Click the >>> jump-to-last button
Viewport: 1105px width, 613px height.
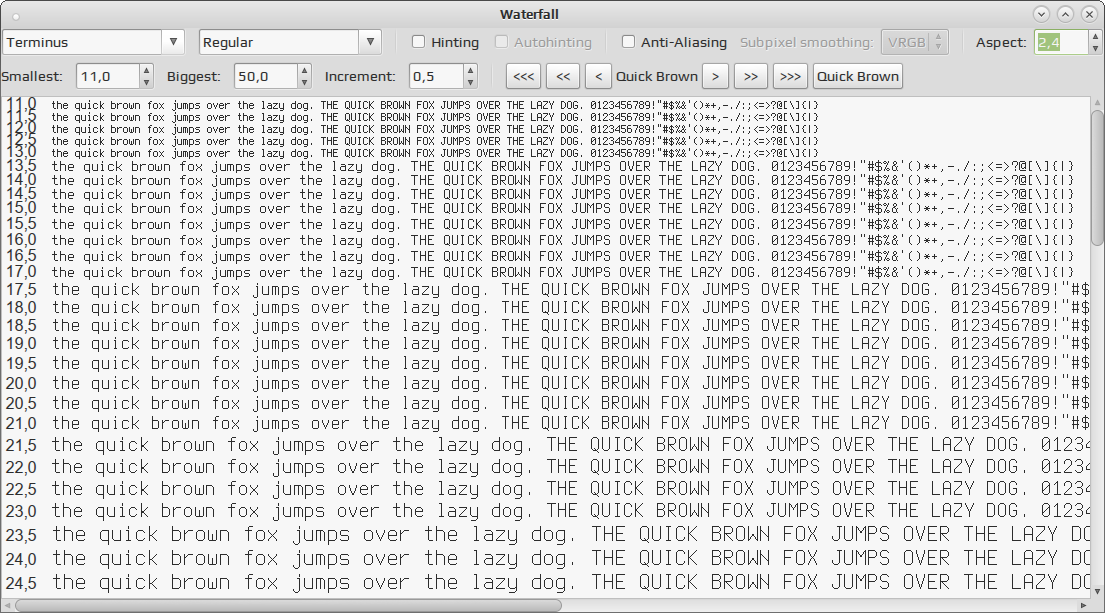pyautogui.click(x=791, y=76)
